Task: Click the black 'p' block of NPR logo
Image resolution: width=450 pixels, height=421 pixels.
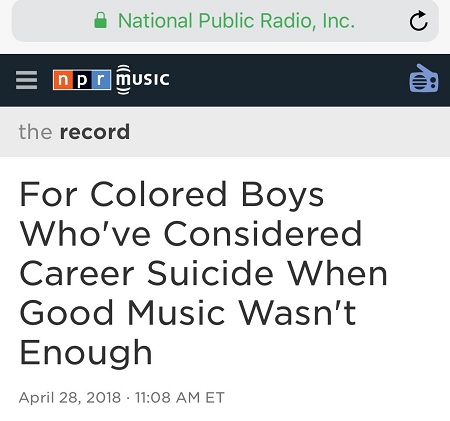Action: (x=82, y=80)
